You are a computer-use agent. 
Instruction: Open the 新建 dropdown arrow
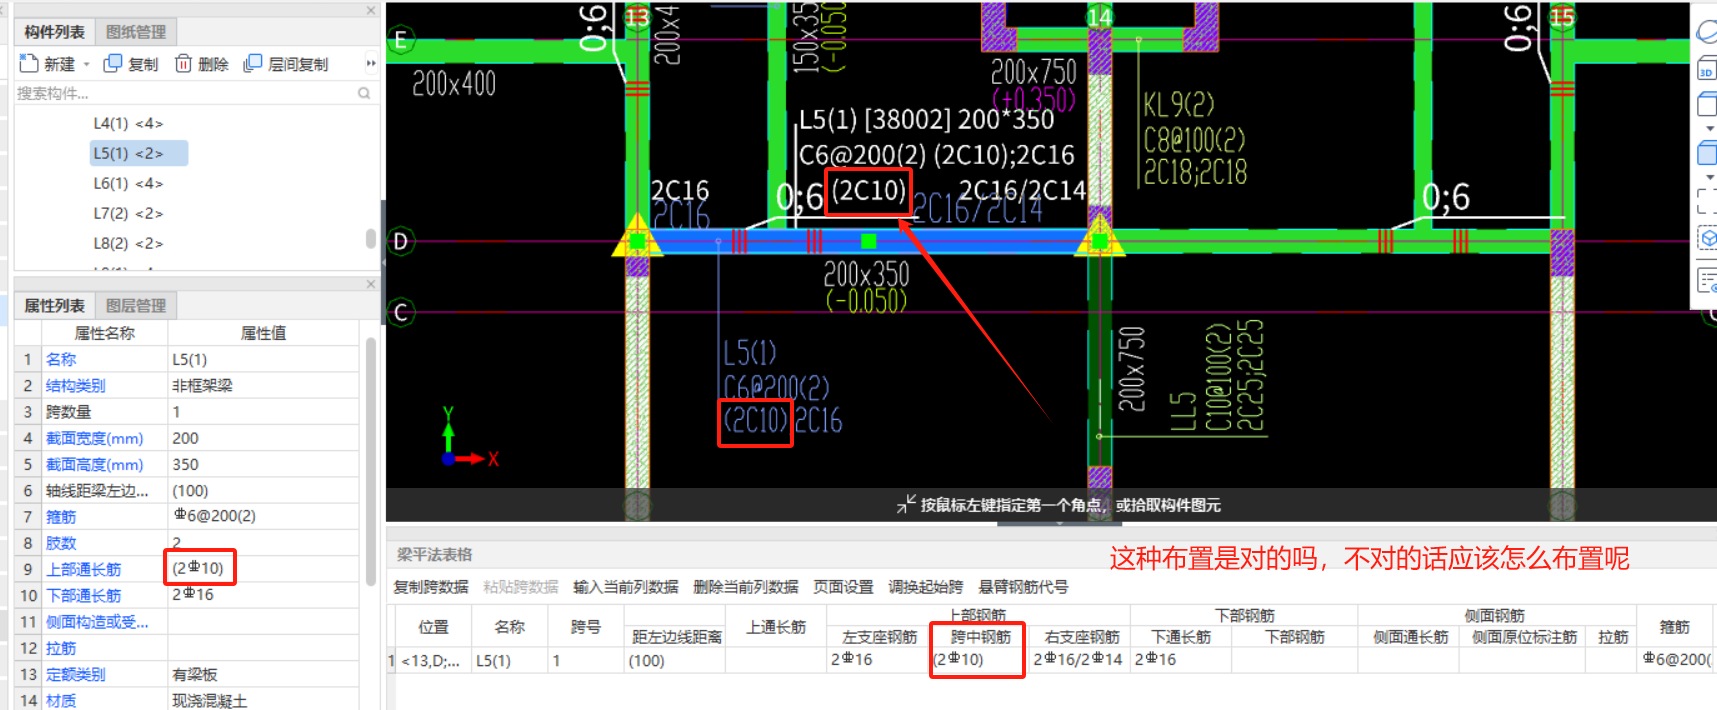pos(87,64)
